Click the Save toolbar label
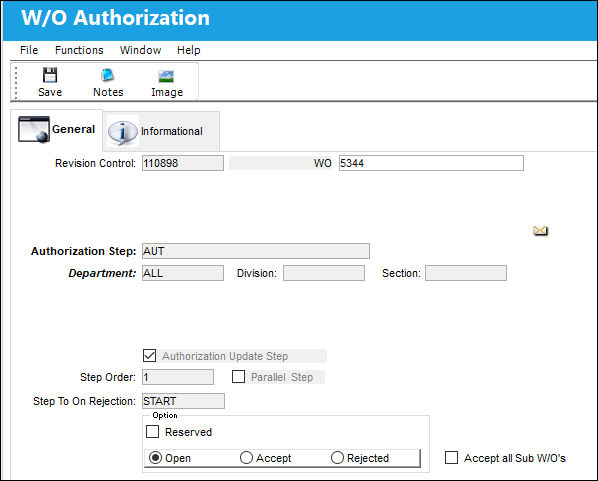This screenshot has width=598, height=481. tap(50, 92)
